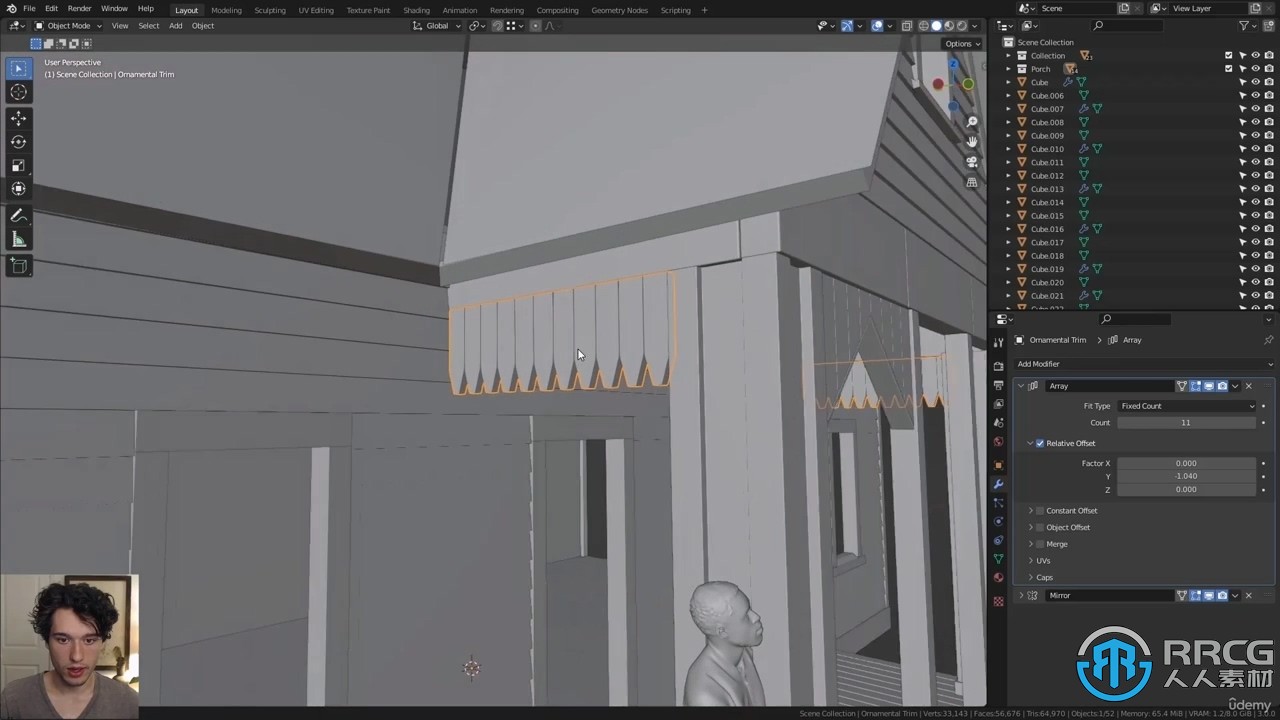Click the new collection icon in outliner

click(1267, 25)
